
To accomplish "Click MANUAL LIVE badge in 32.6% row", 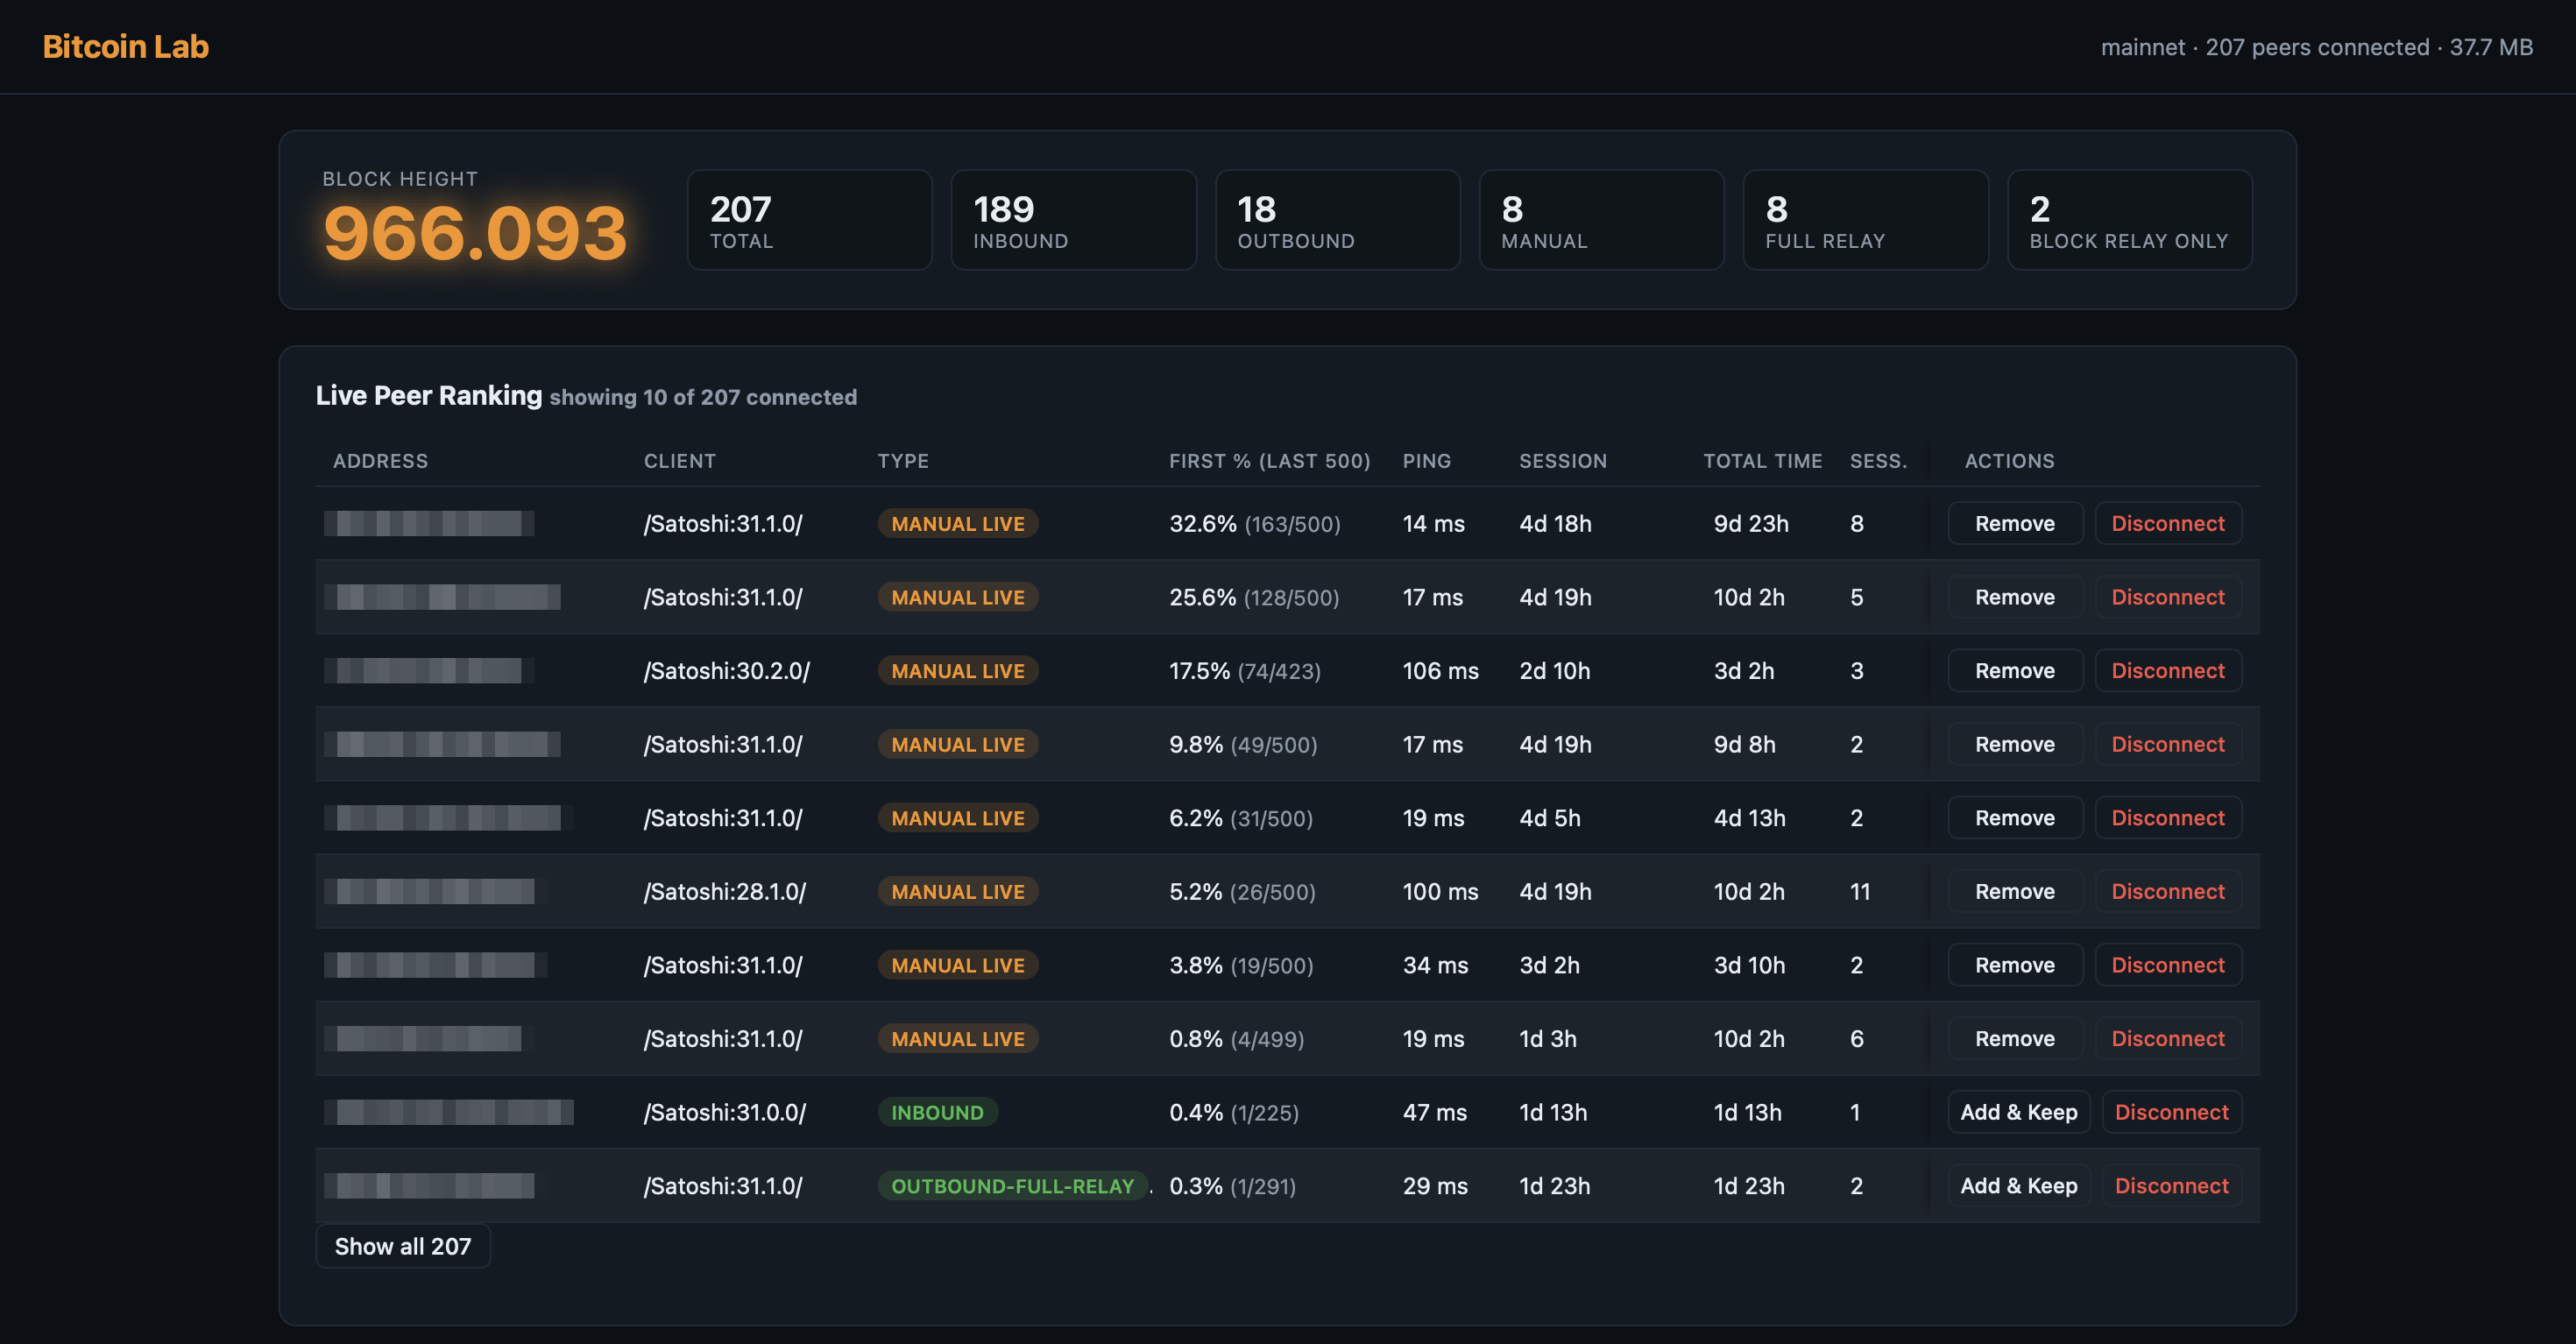I will [958, 523].
